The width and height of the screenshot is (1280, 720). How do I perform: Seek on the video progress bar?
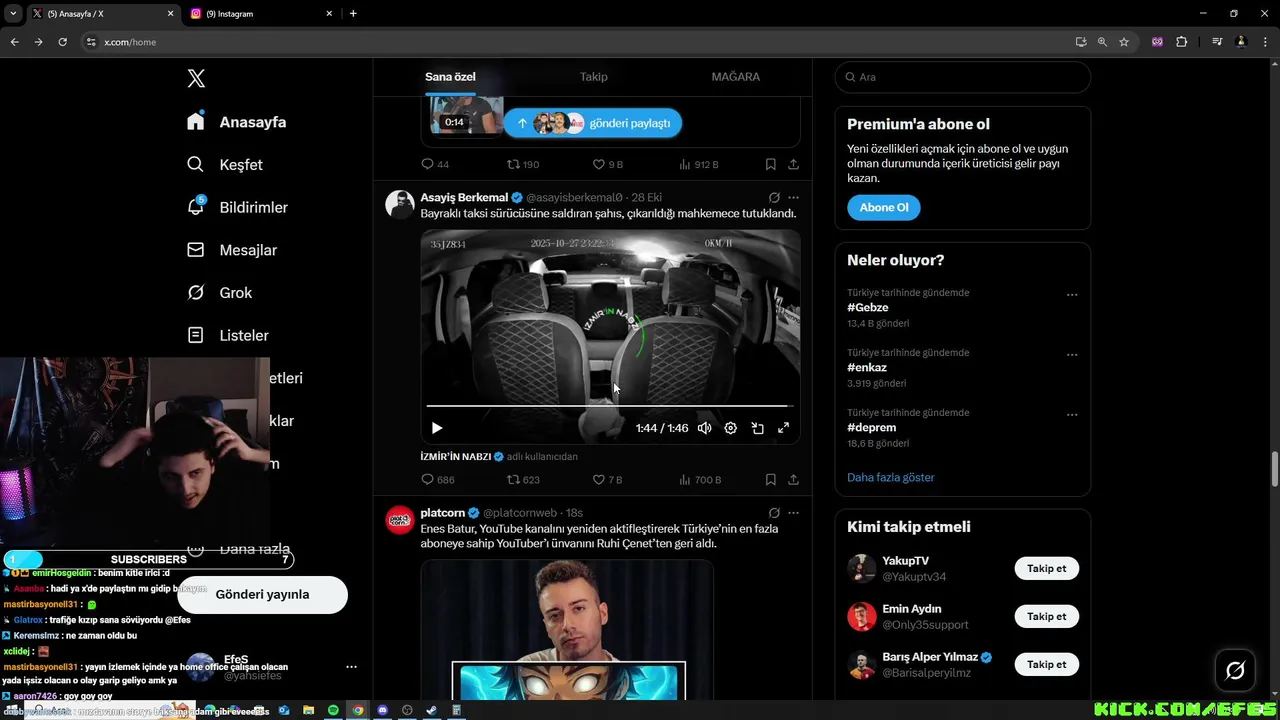click(610, 406)
